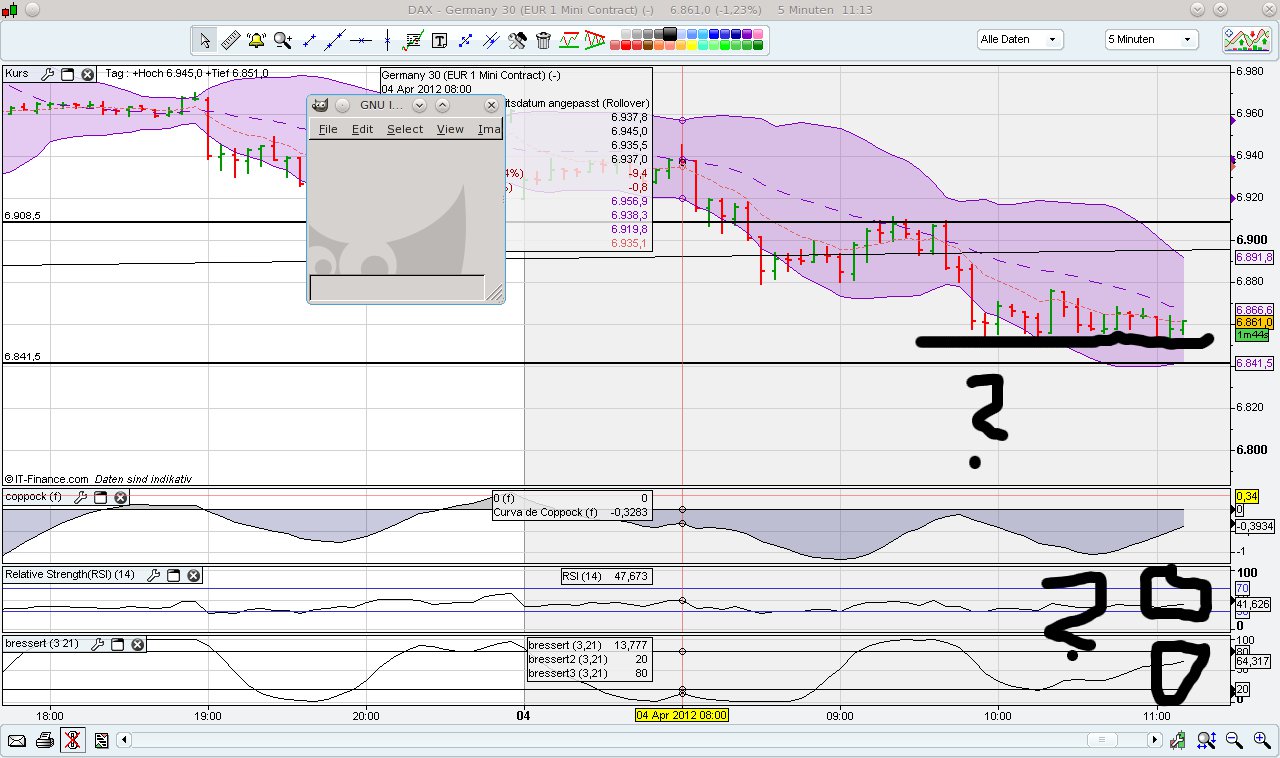Select the '04 Apr 2012 08:00' timeline marker

pos(683,715)
